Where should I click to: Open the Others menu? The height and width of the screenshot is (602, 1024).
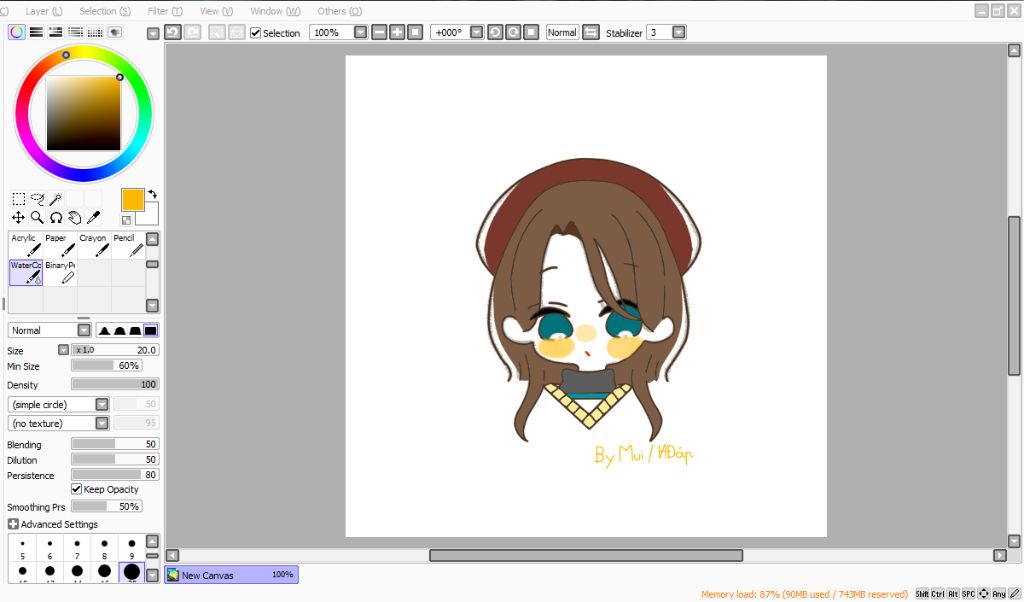pyautogui.click(x=340, y=11)
